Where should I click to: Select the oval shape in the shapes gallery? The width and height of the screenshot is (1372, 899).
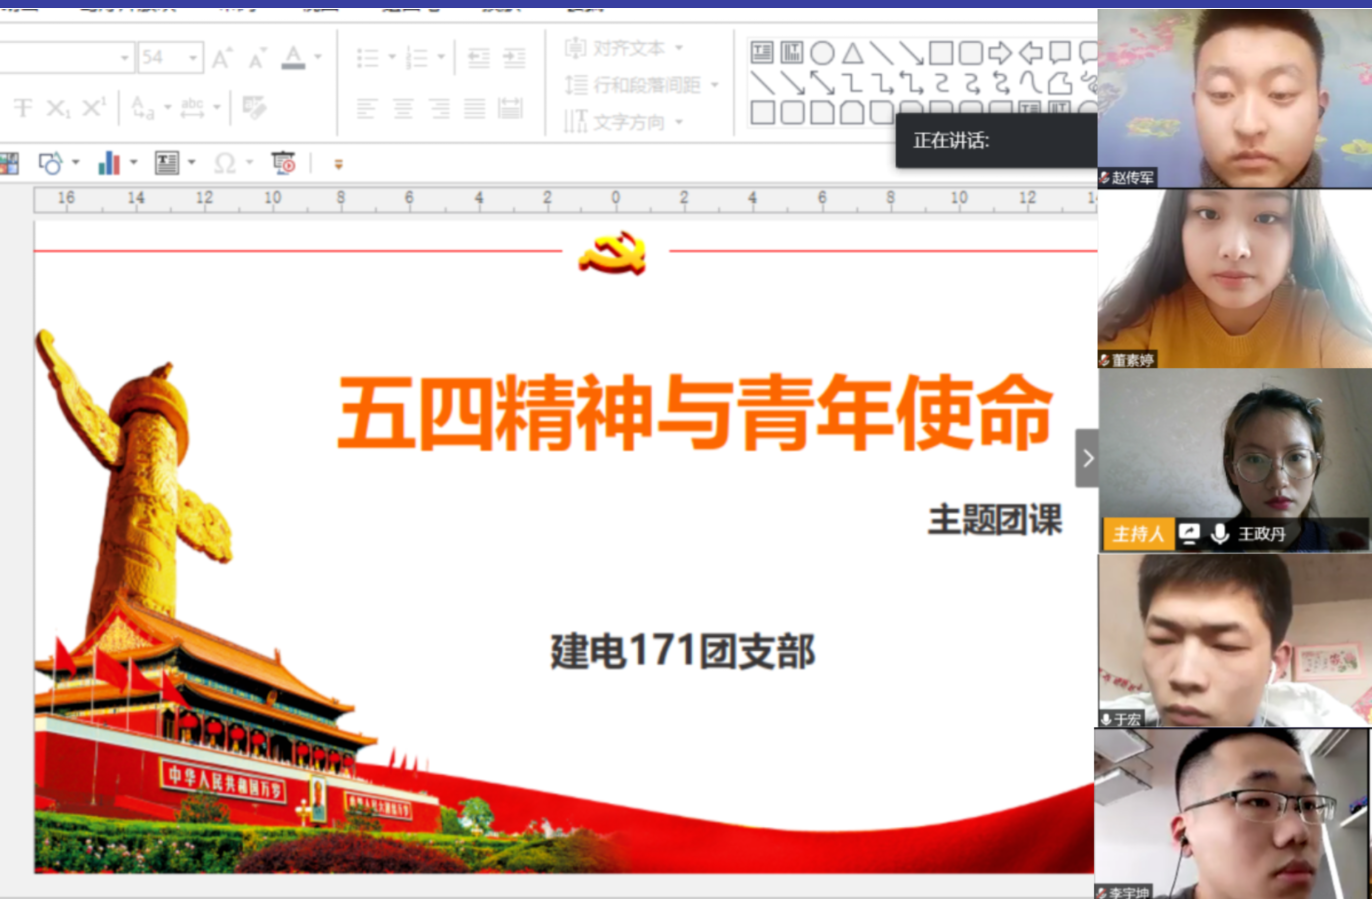[822, 53]
